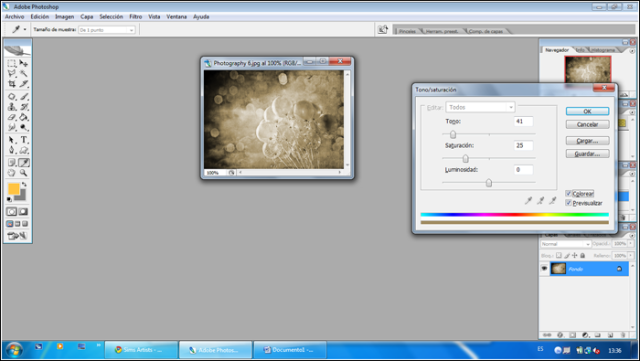Uncheck the Colorear checkbox
640x361 pixels.
tap(568, 194)
